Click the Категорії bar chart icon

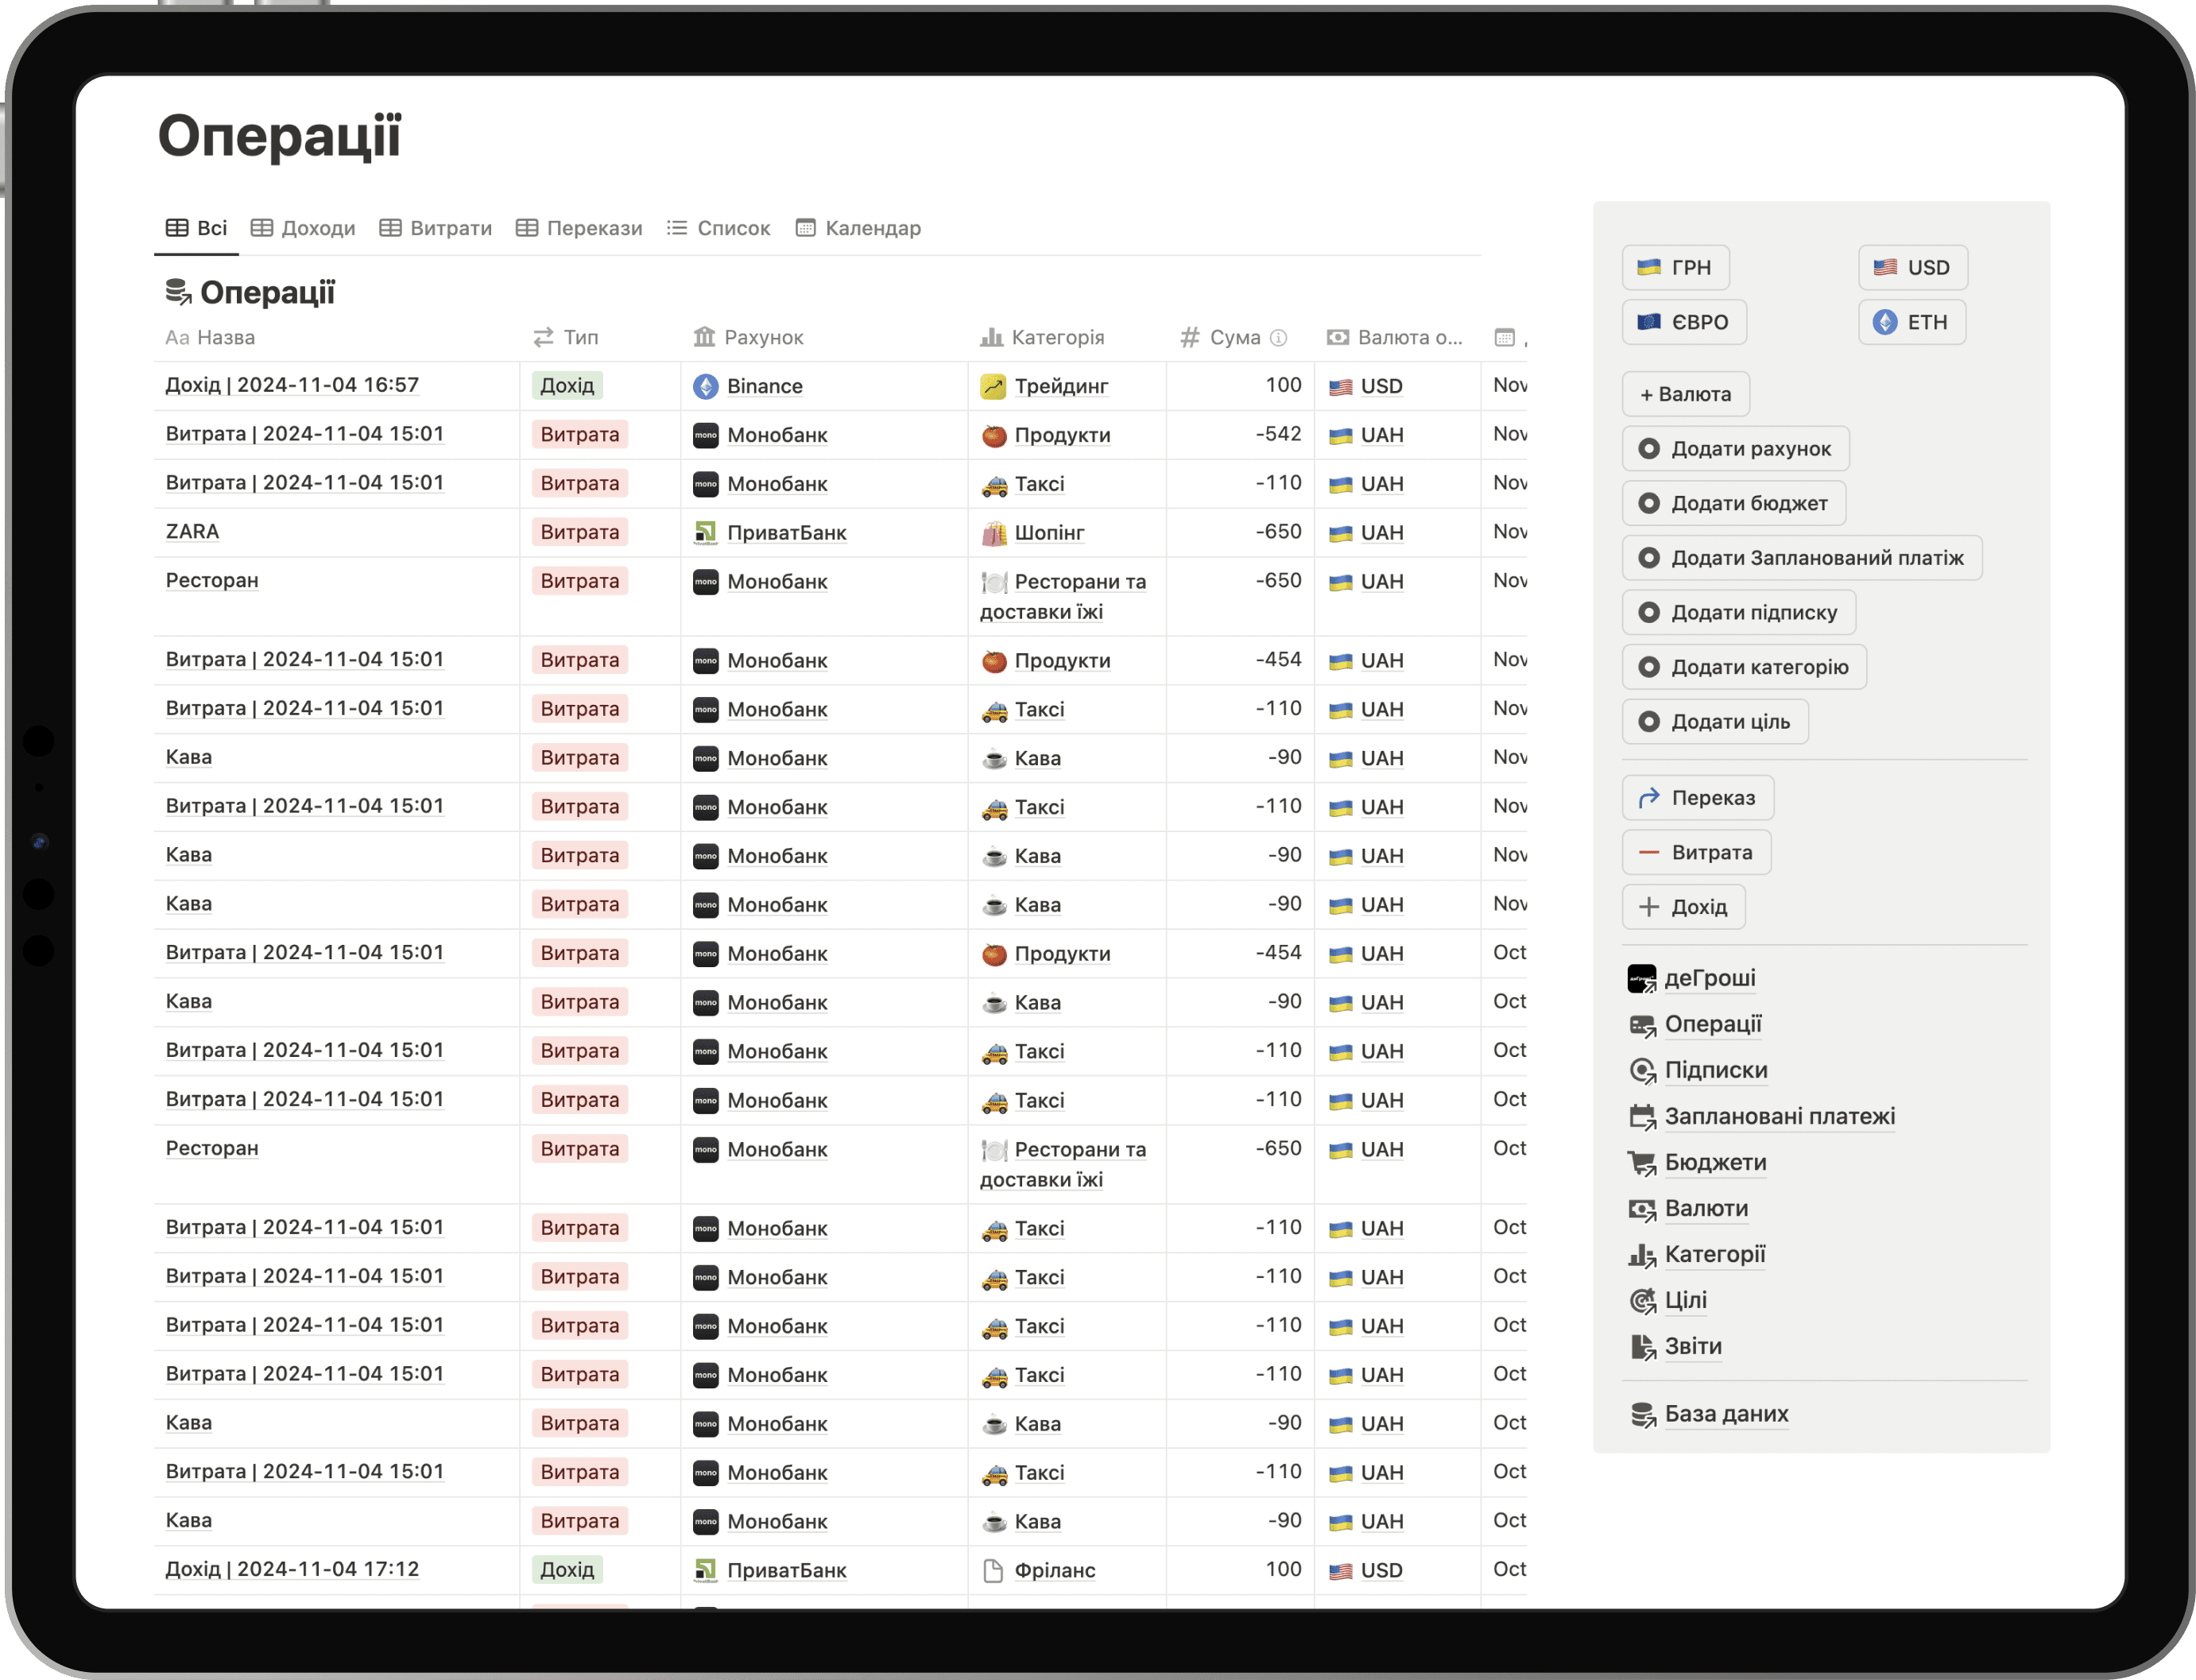click(x=1642, y=1255)
